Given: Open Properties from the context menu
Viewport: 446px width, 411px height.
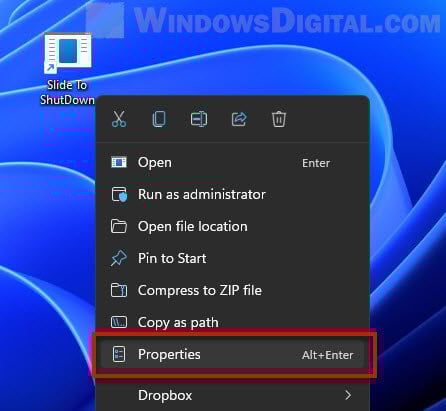Looking at the screenshot, I should [x=232, y=354].
